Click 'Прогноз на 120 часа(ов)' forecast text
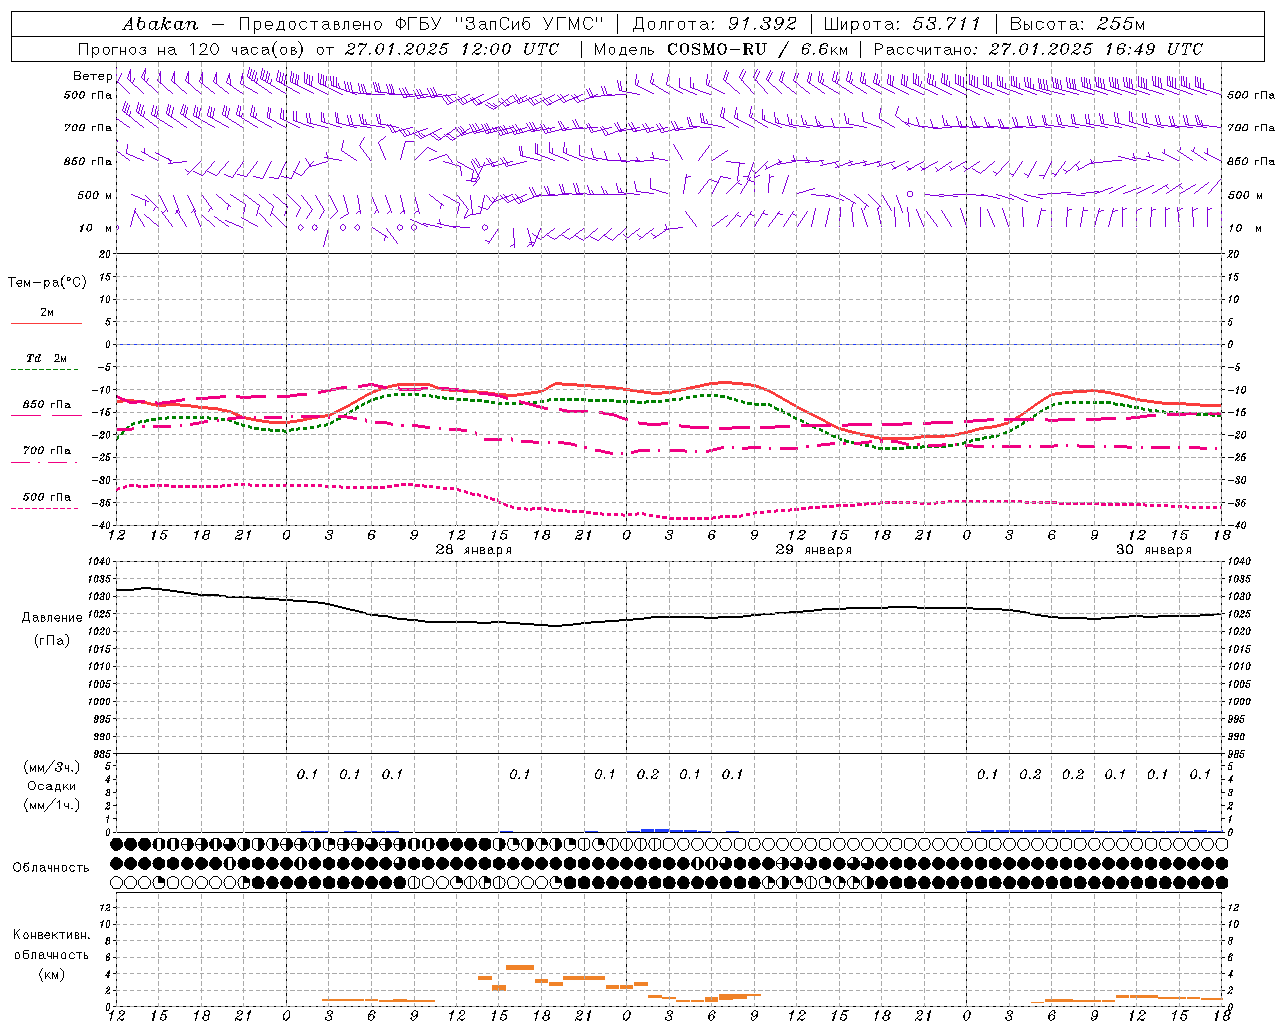Viewport: 1280px width, 1024px height. pyautogui.click(x=192, y=49)
